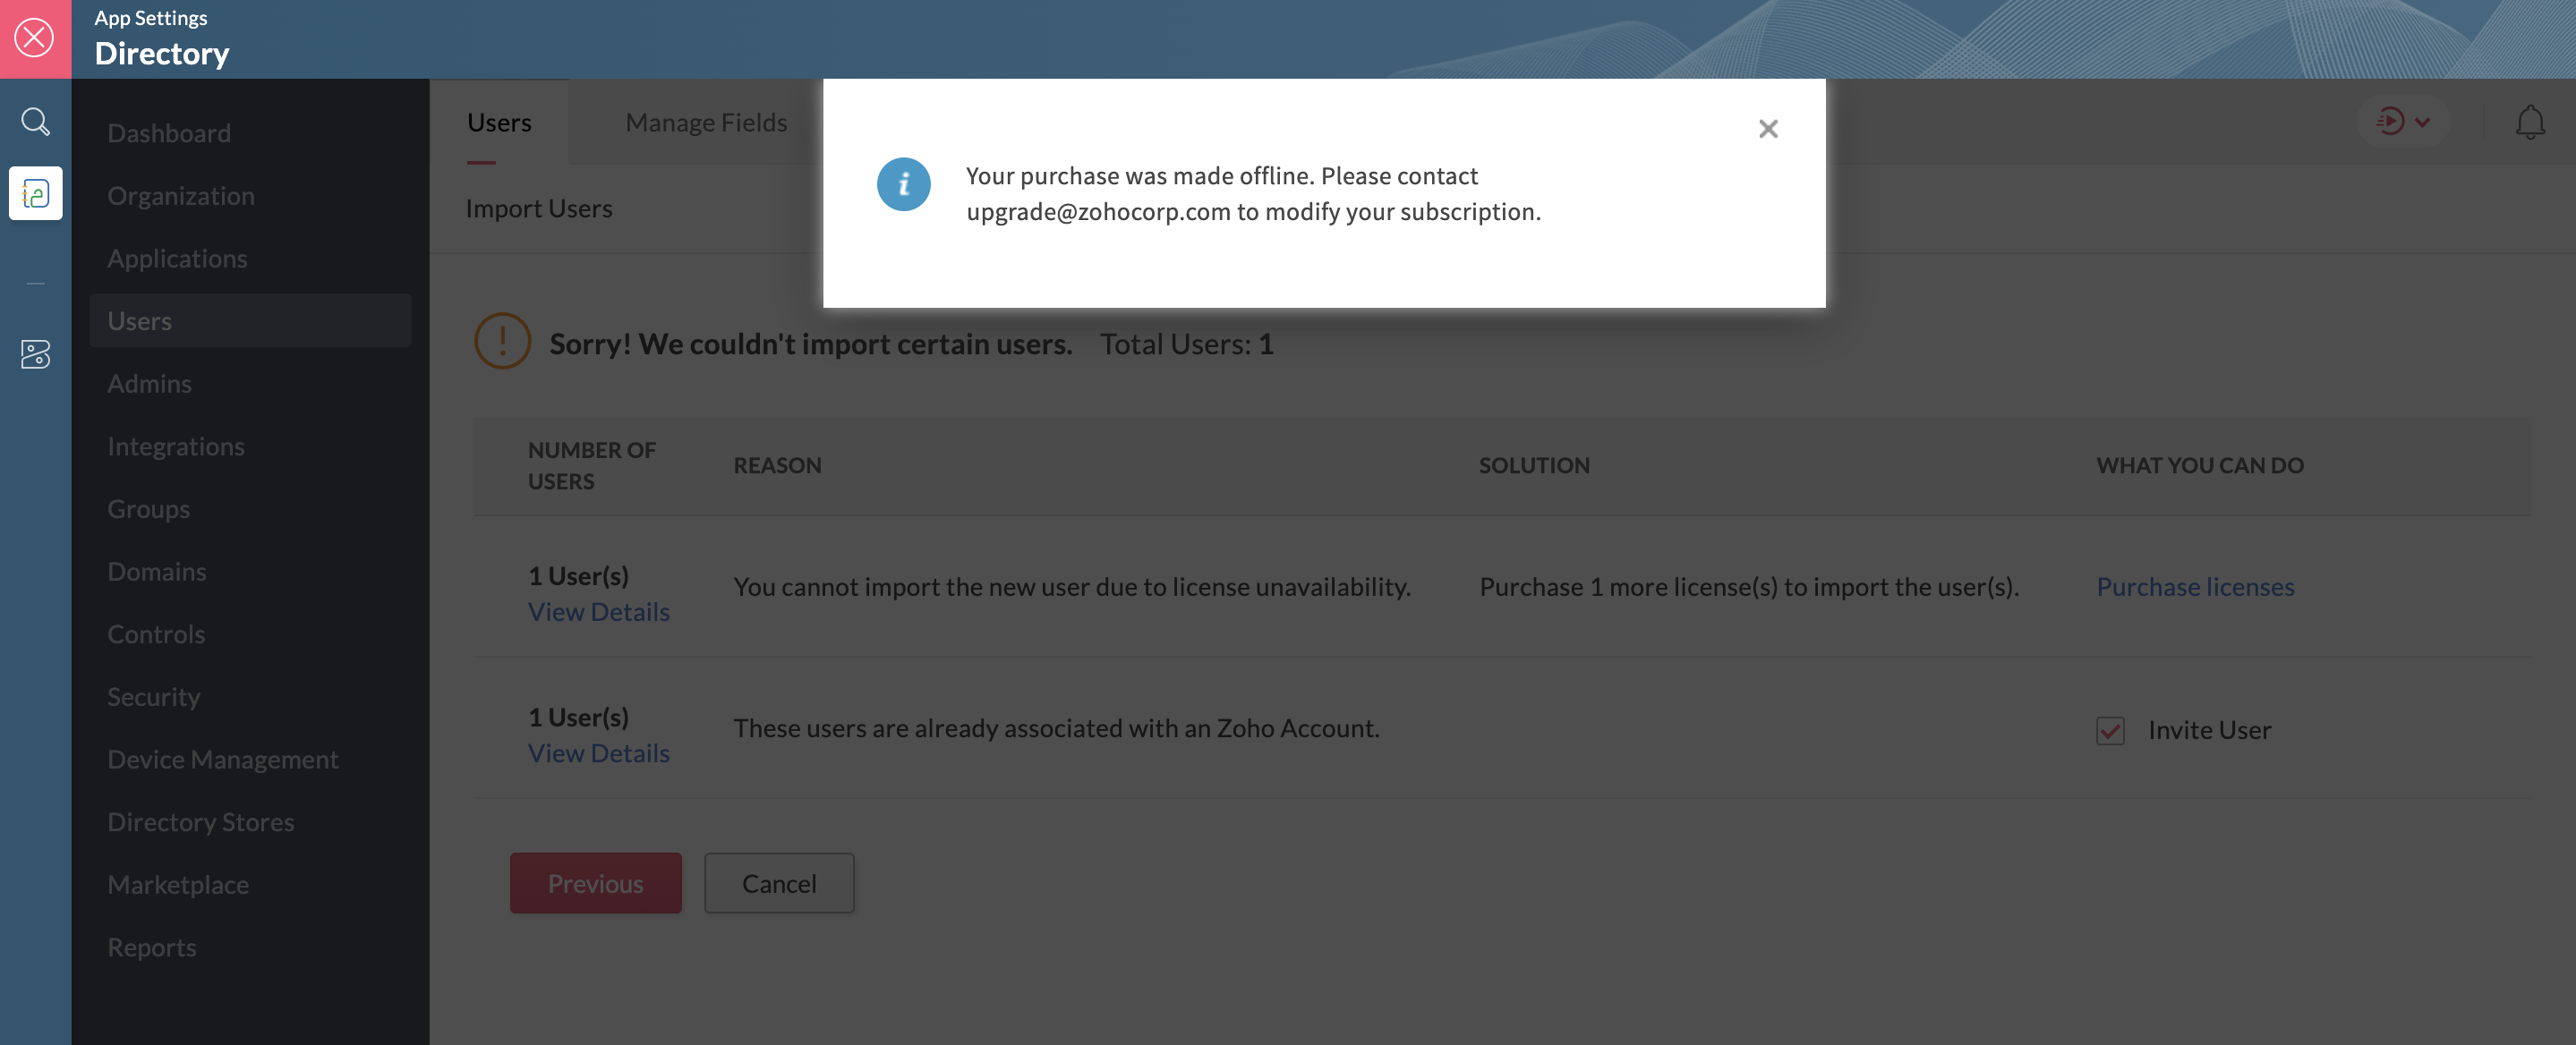Open View Details for license unavailability row
The width and height of the screenshot is (2576, 1045).
(x=598, y=612)
